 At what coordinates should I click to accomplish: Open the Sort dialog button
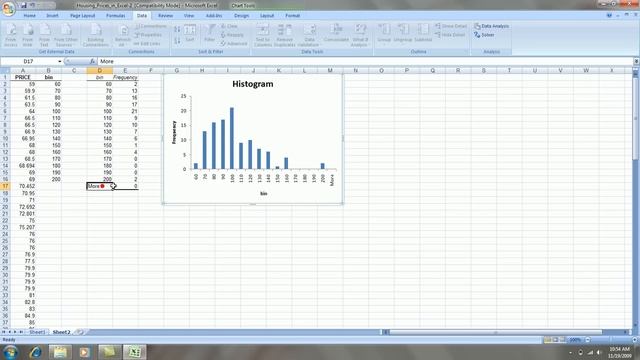tap(190, 34)
